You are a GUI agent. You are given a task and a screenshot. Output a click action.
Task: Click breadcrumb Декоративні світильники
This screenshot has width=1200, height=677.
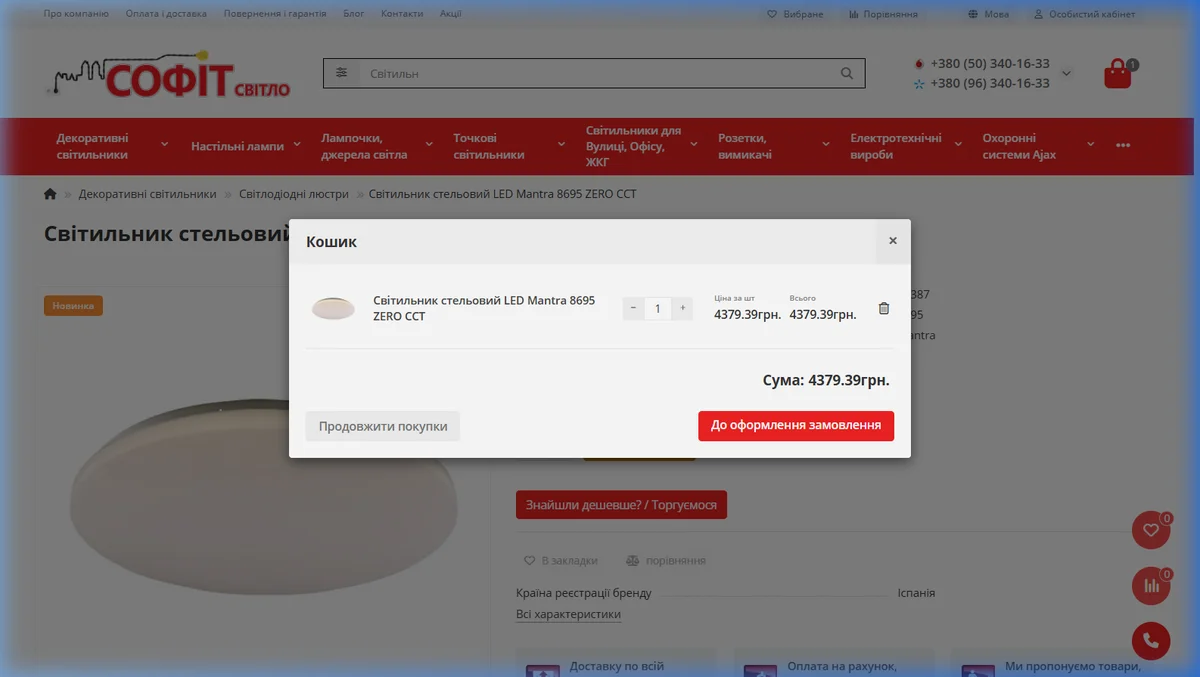147,194
